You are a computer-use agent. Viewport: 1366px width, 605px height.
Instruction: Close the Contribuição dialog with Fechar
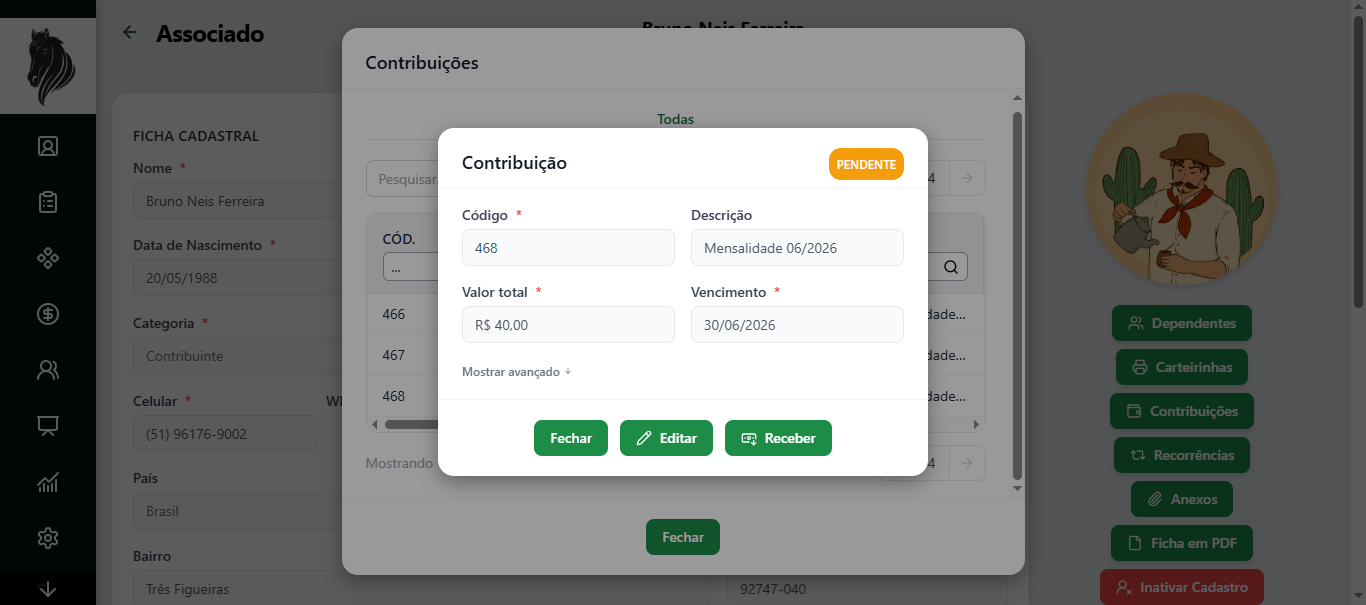[571, 438]
